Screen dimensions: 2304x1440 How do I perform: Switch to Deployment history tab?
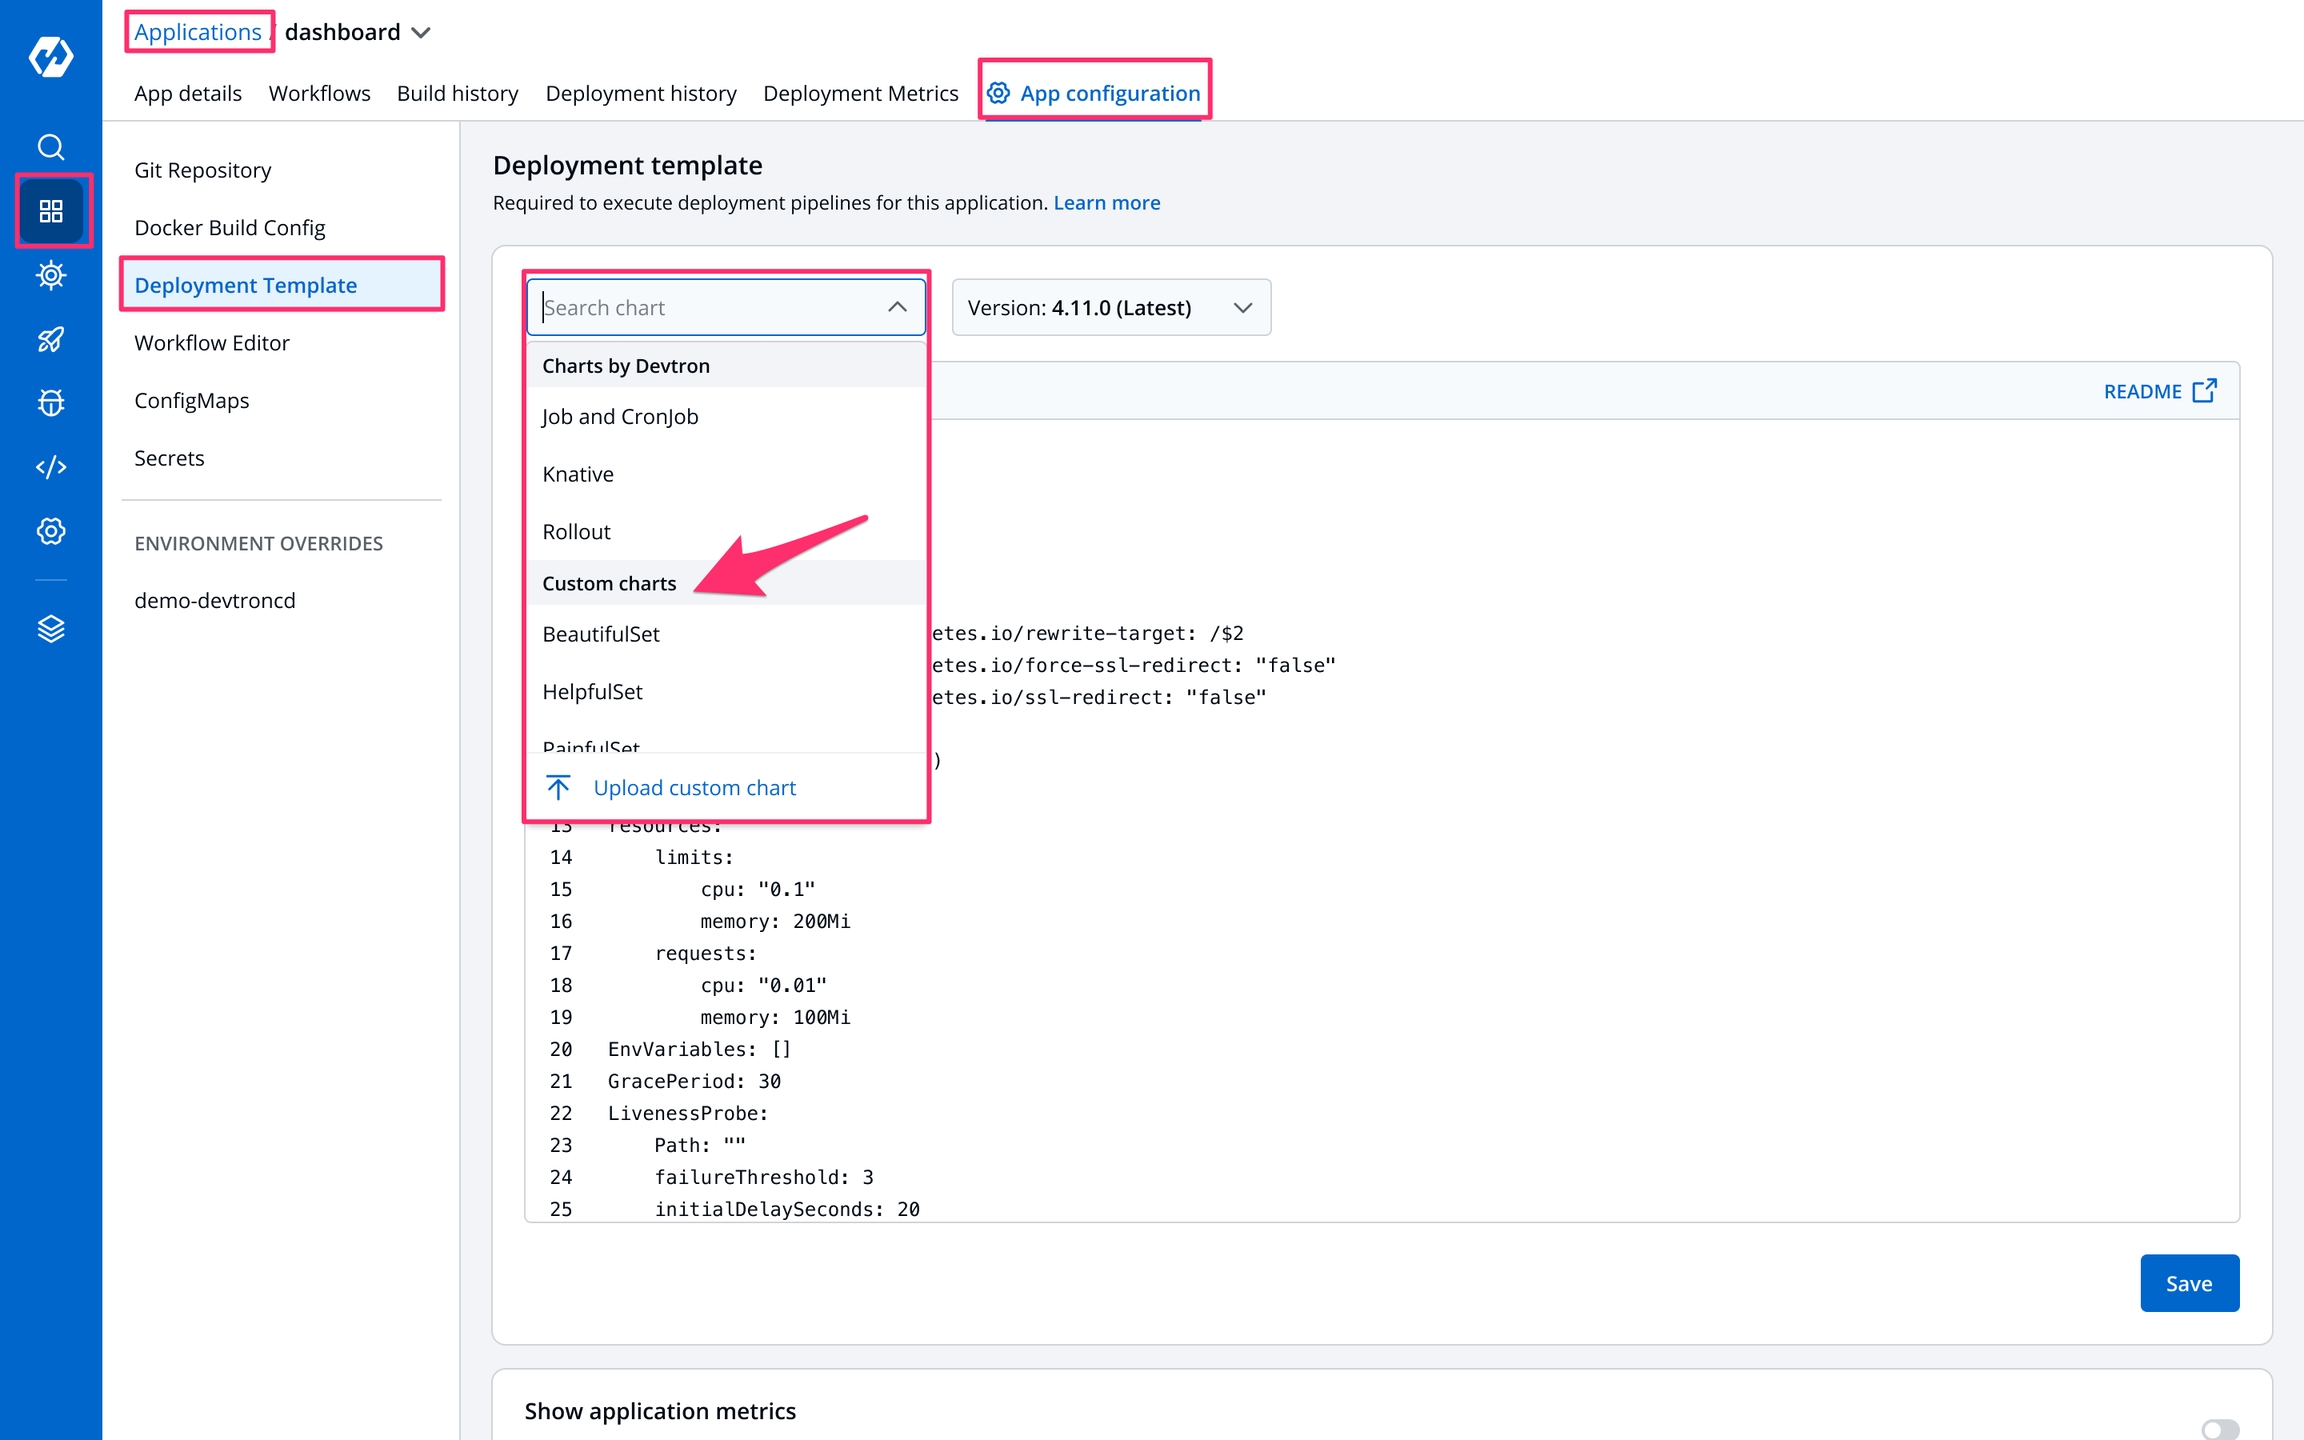pos(640,93)
